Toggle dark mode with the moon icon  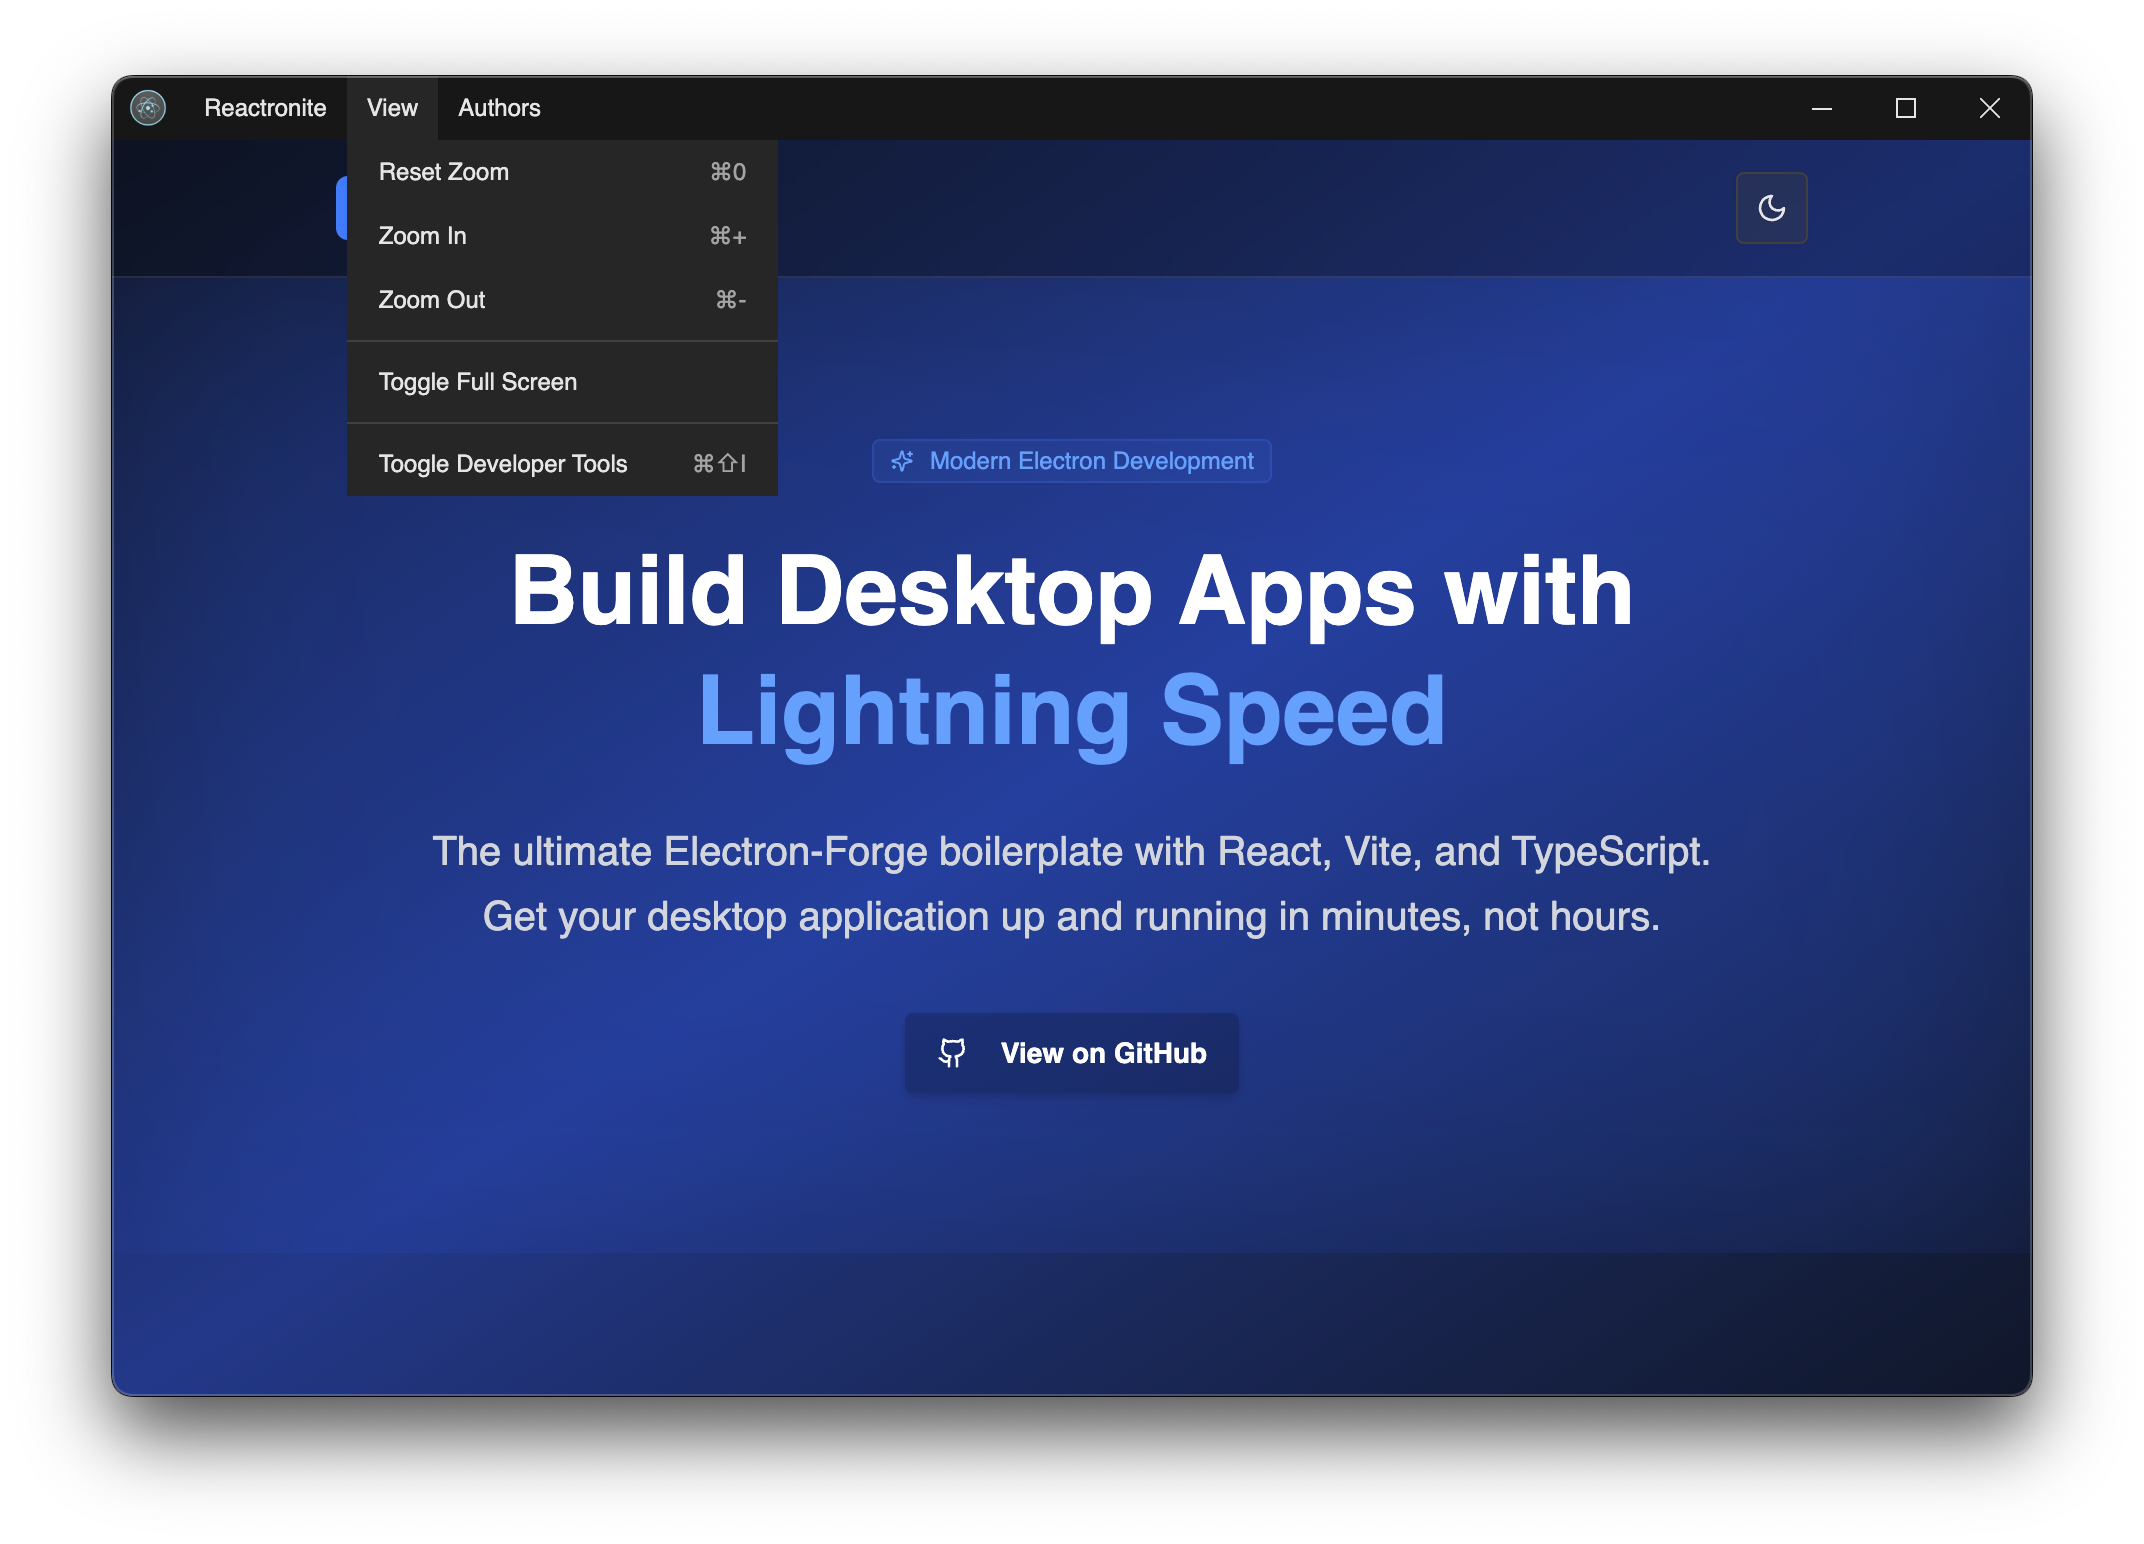click(1771, 208)
